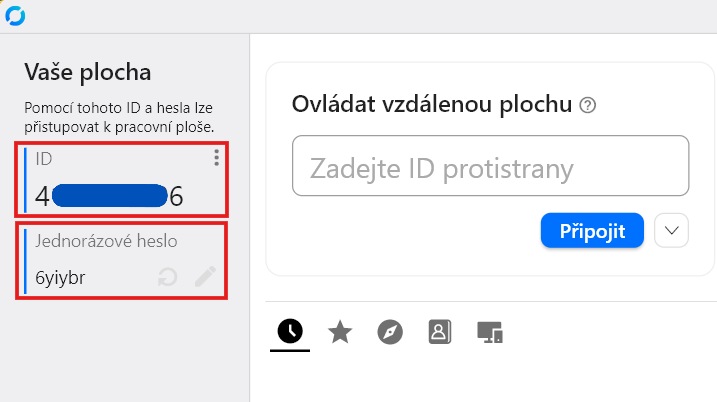Focus the Zadejte ID protistrany field
This screenshot has width=717, height=402.
[490, 167]
